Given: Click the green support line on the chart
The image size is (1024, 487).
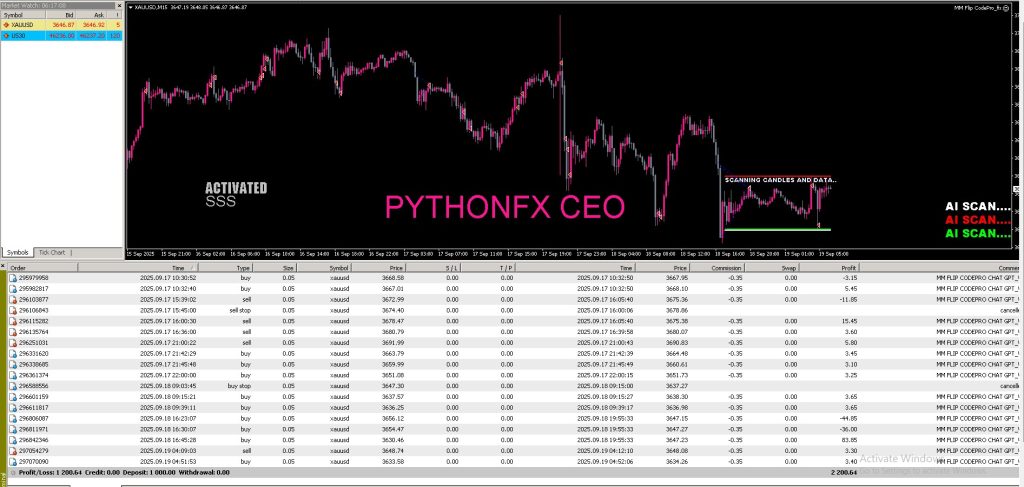Looking at the screenshot, I should 777,229.
